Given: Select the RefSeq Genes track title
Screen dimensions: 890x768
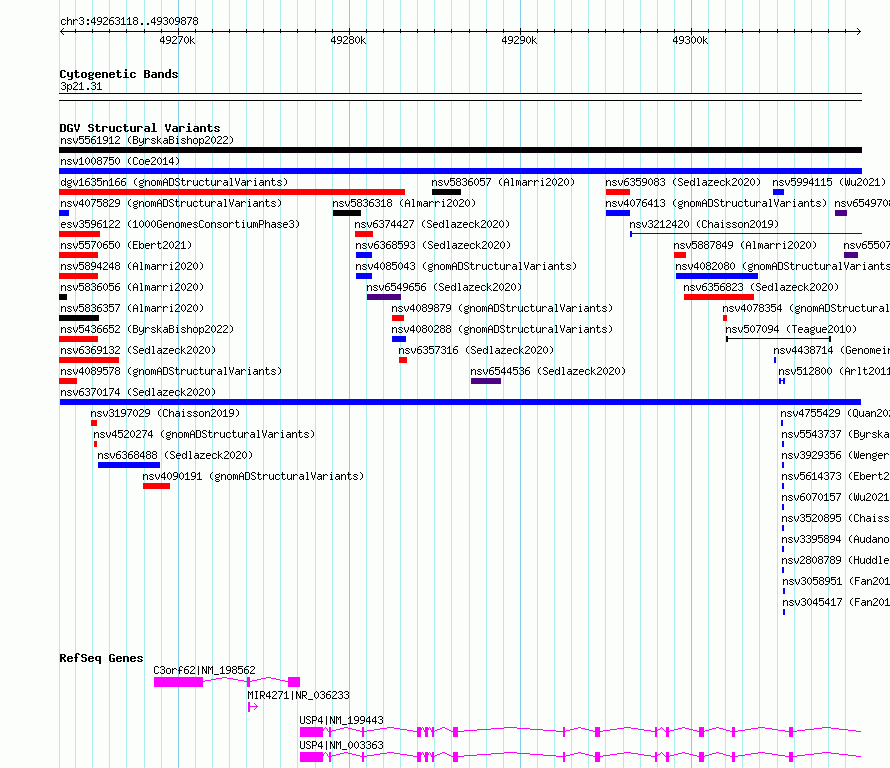Looking at the screenshot, I should 101,658.
